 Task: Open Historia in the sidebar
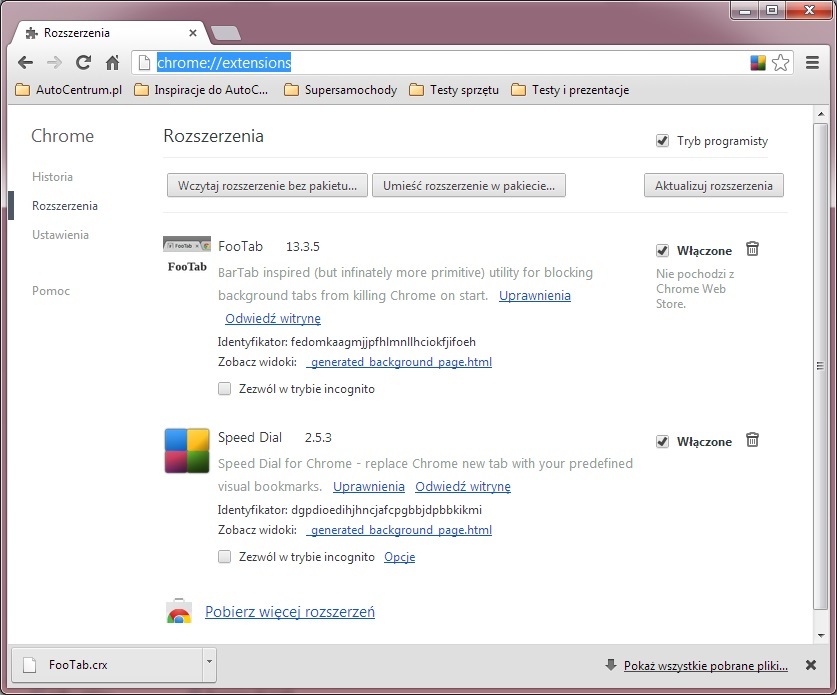pyautogui.click(x=52, y=177)
